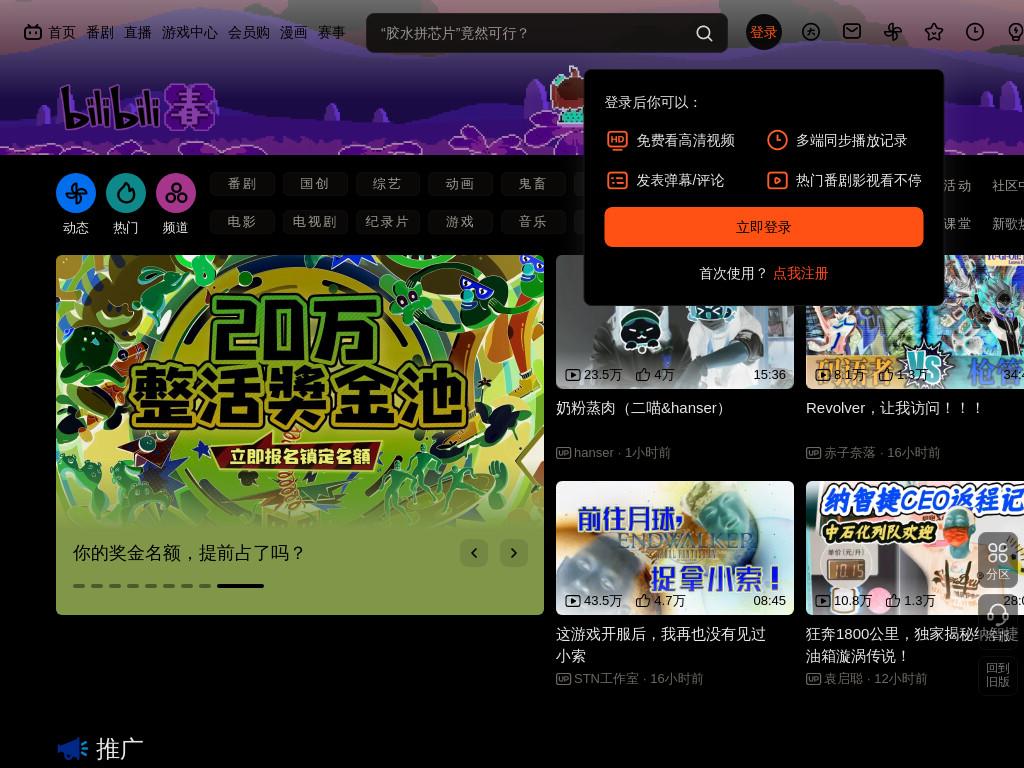Open the 奶粉蒸肉 video thumbnail
Screen dimensions: 1024x768
point(675,347)
